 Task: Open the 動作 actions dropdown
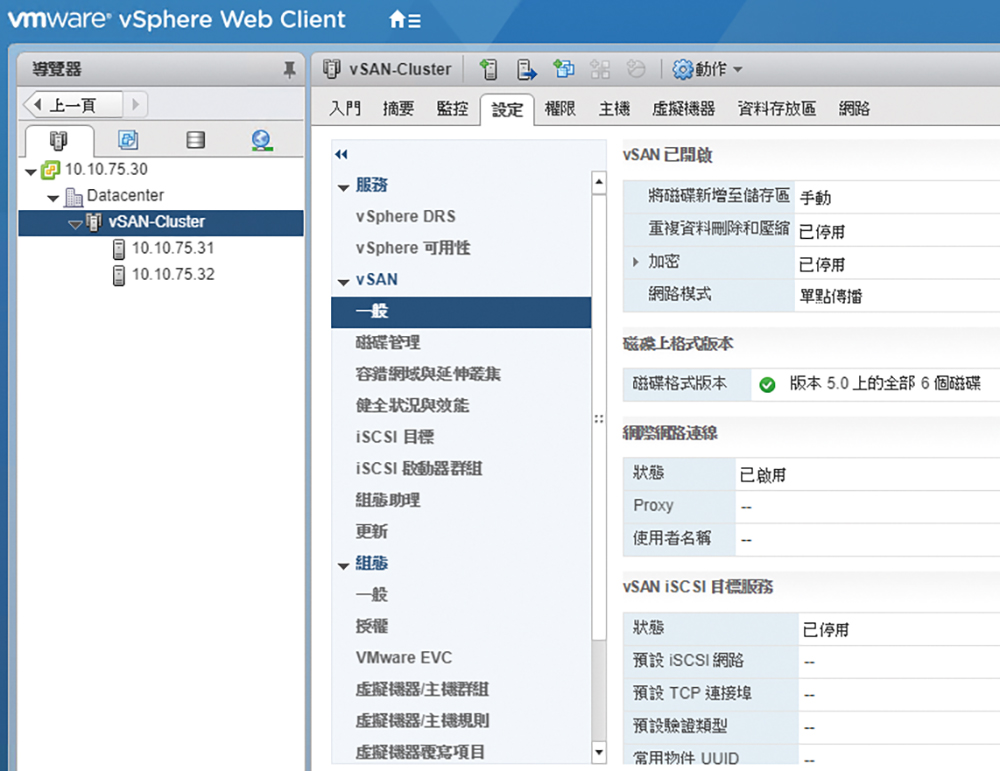click(x=708, y=69)
